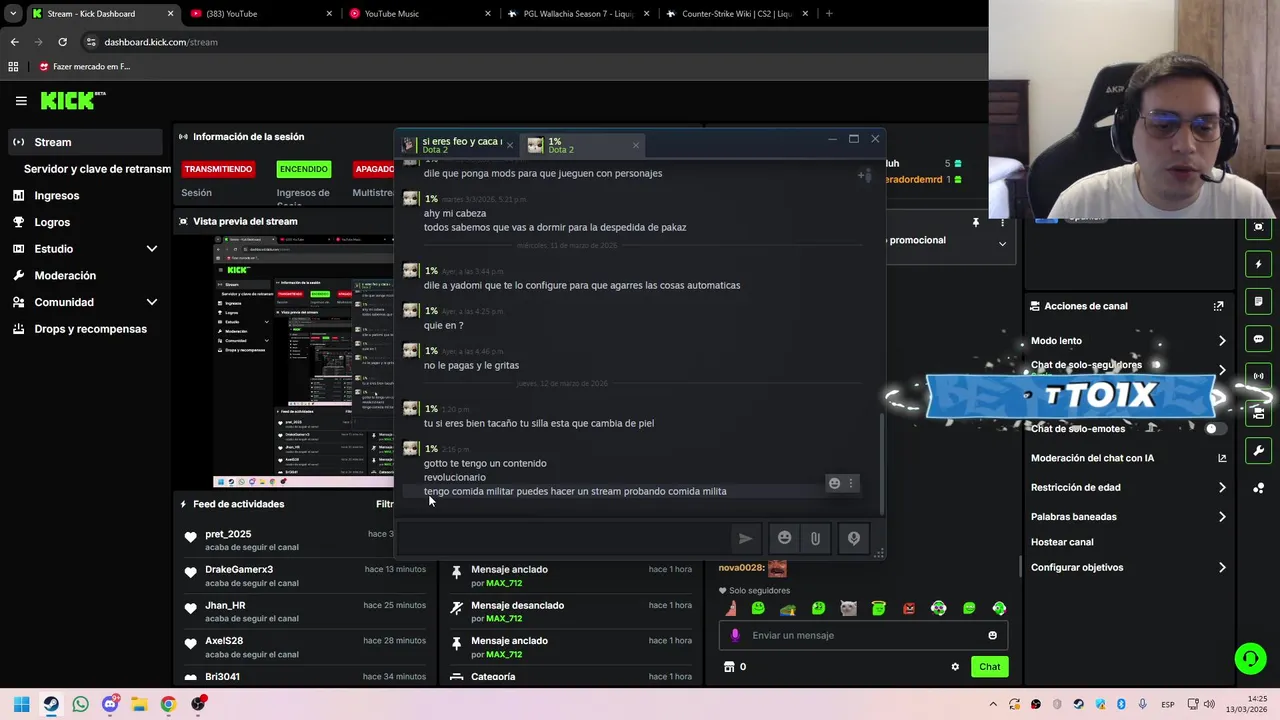Image resolution: width=1280 pixels, height=720 pixels.
Task: Open Logros in Kick sidebar
Action: (x=52, y=222)
